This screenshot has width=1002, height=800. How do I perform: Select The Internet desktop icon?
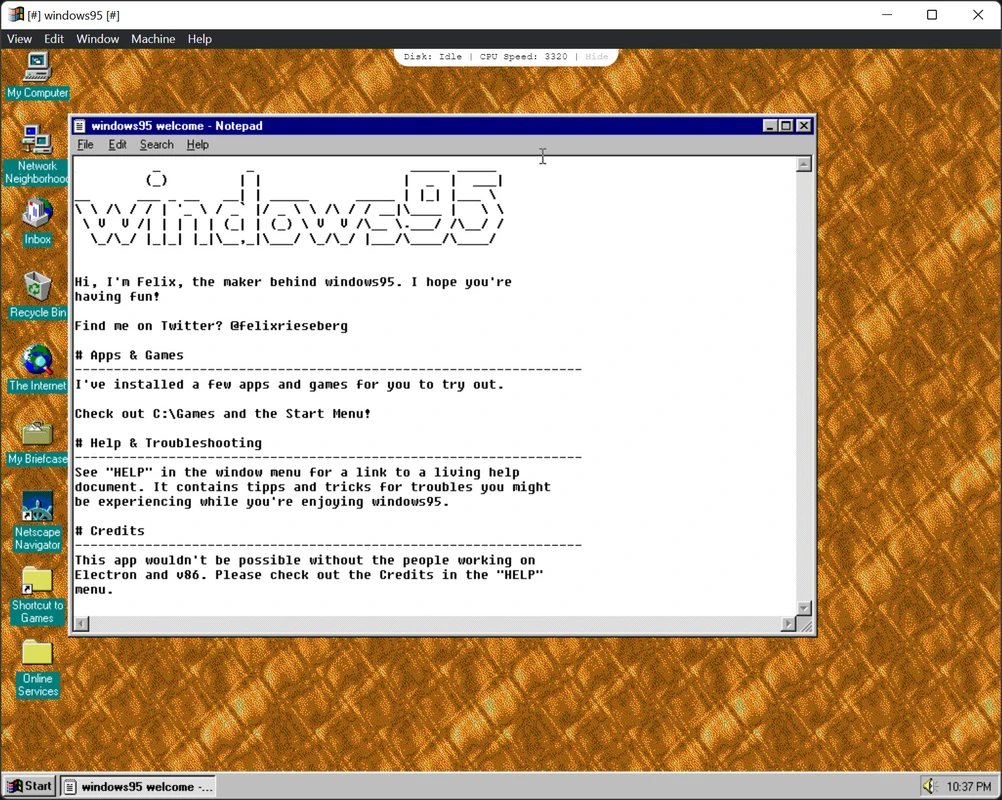[x=37, y=361]
